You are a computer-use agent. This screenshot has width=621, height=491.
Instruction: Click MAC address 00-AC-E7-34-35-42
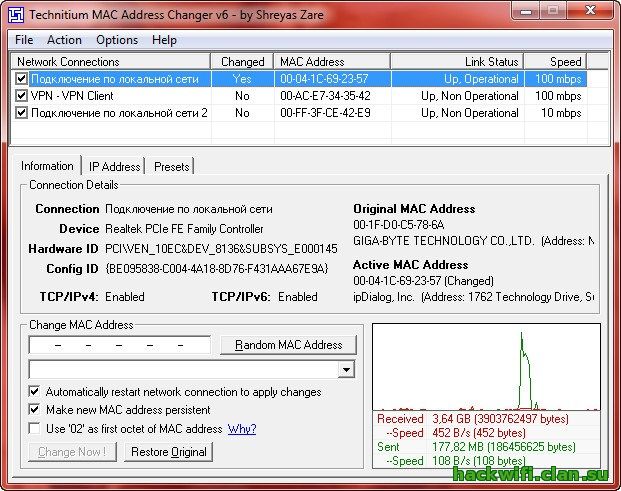click(325, 96)
